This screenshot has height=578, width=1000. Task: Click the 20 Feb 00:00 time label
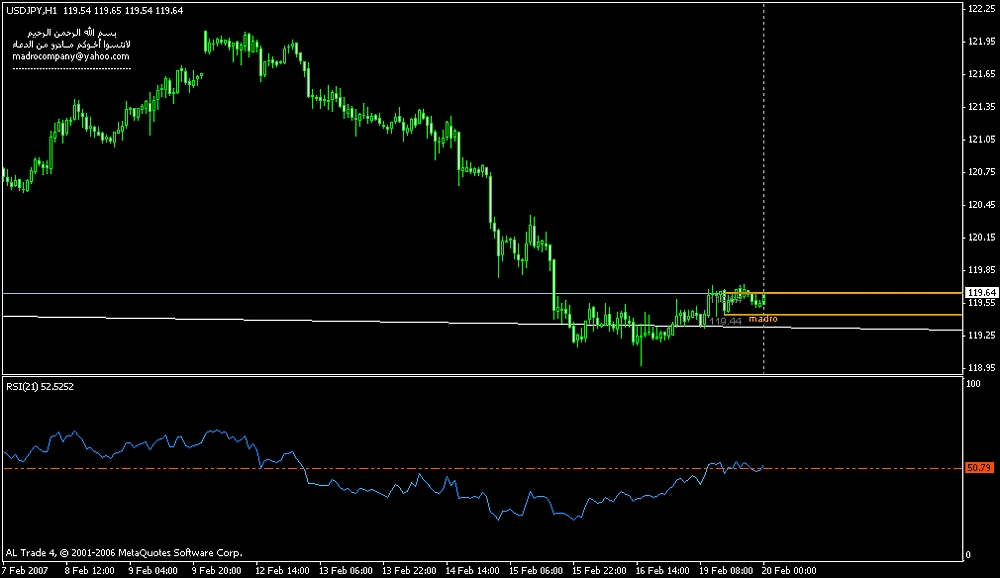click(x=790, y=570)
